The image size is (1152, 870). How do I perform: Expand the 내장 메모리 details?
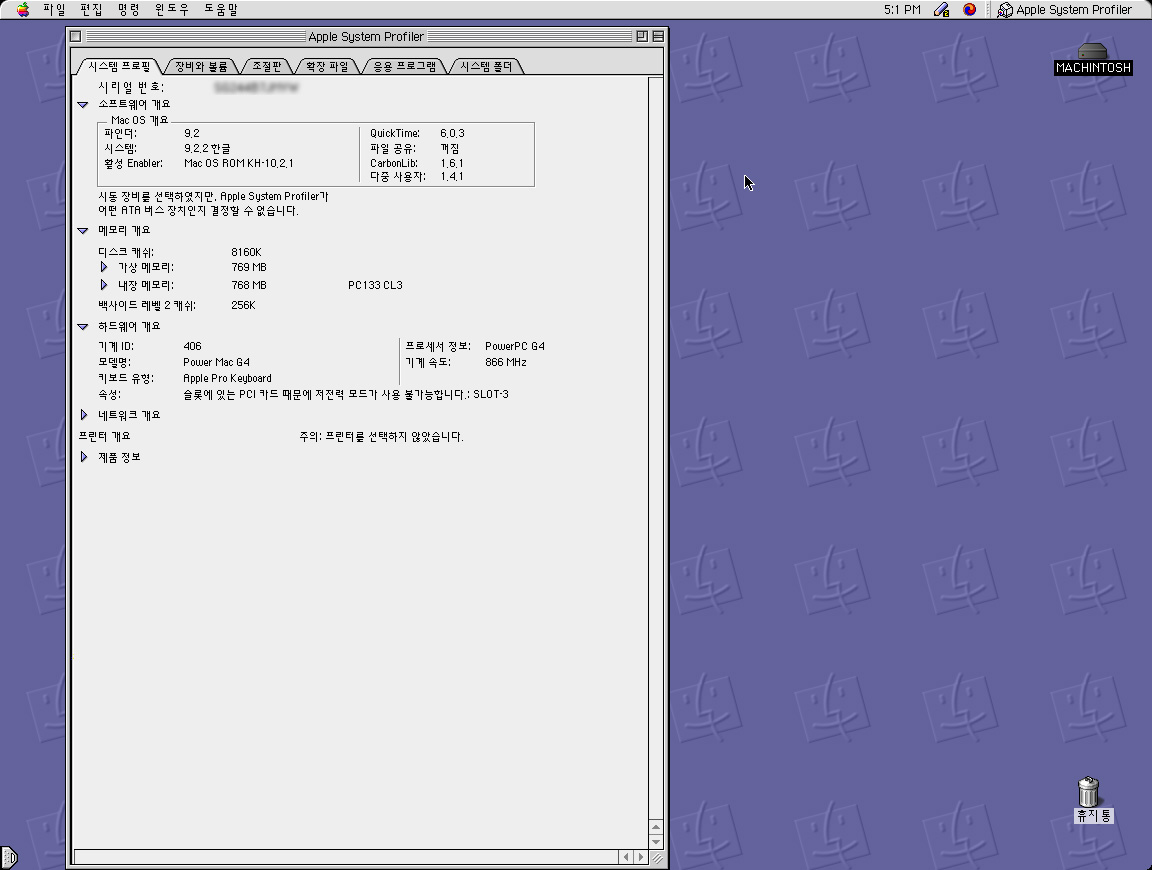[x=103, y=285]
